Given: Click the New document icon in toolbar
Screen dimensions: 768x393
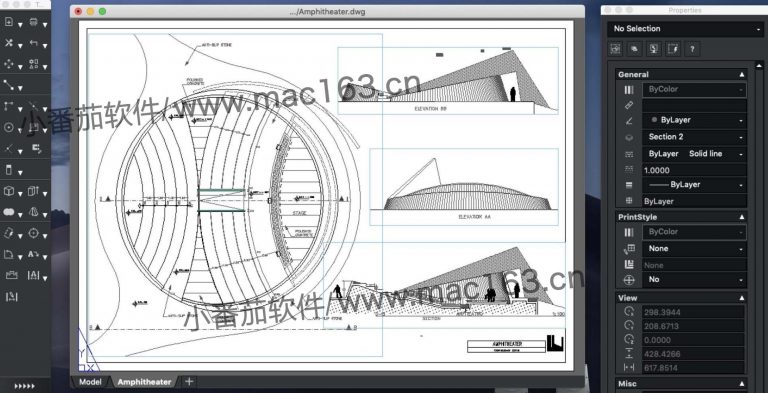Looking at the screenshot, I should pyautogui.click(x=8, y=22).
